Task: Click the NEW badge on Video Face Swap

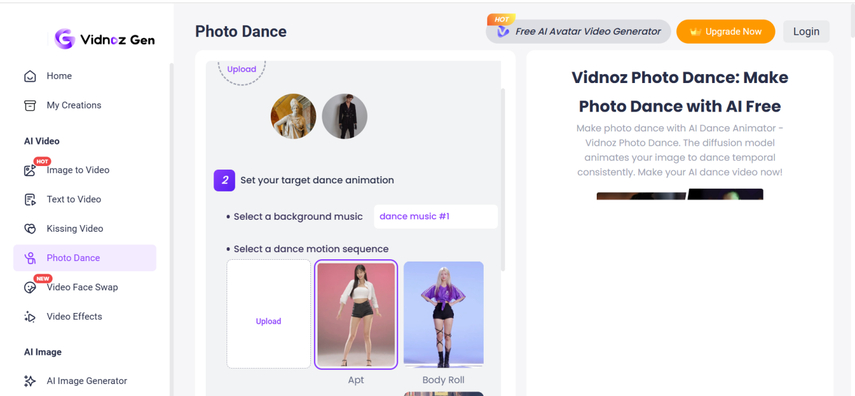Action: [x=43, y=278]
